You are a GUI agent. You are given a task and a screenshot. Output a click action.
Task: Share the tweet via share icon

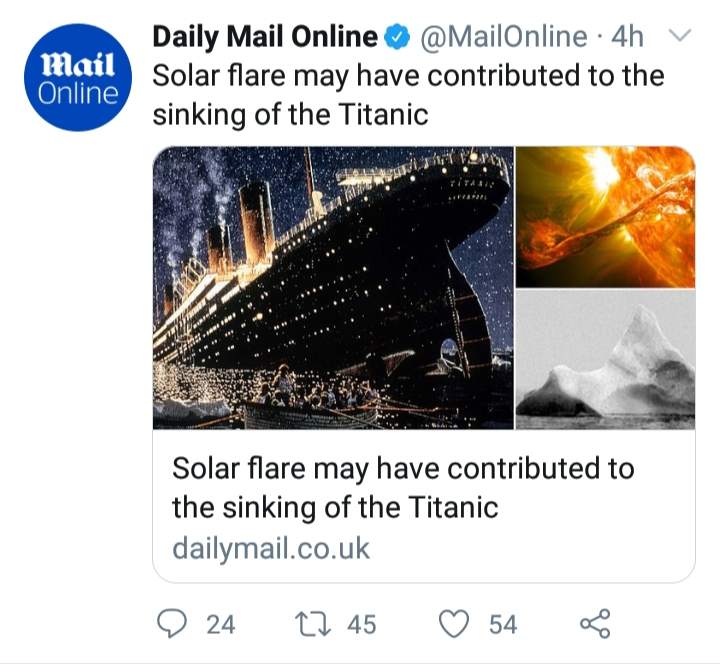point(594,624)
